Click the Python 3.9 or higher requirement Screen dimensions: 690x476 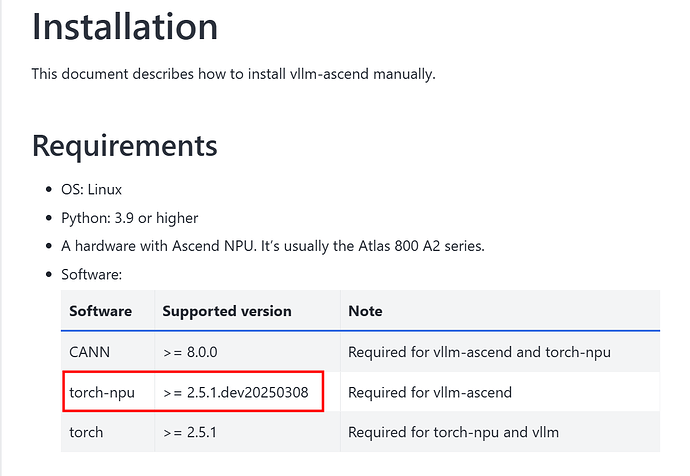point(130,218)
